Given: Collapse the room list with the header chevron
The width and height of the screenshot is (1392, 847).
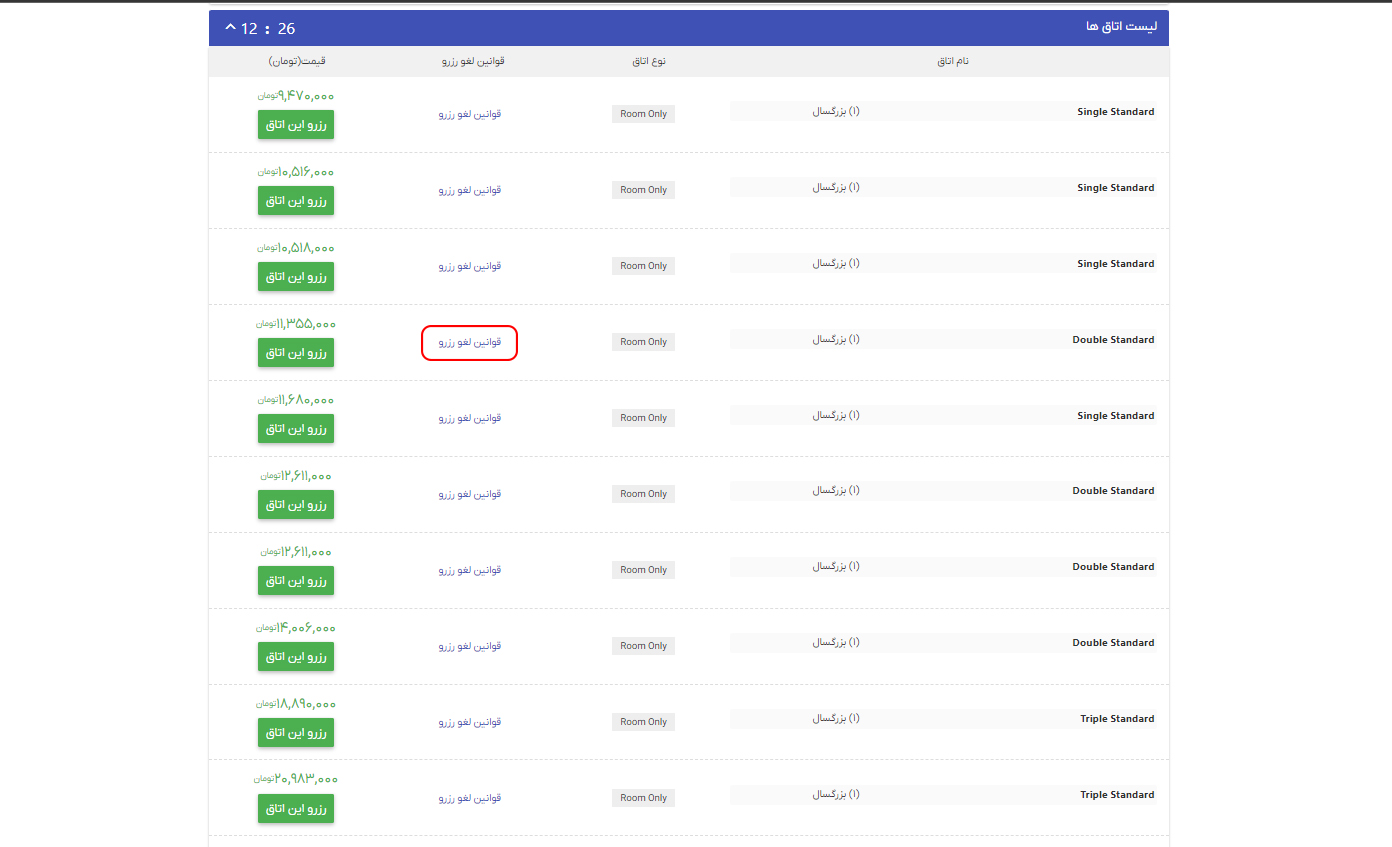Looking at the screenshot, I should [231, 27].
